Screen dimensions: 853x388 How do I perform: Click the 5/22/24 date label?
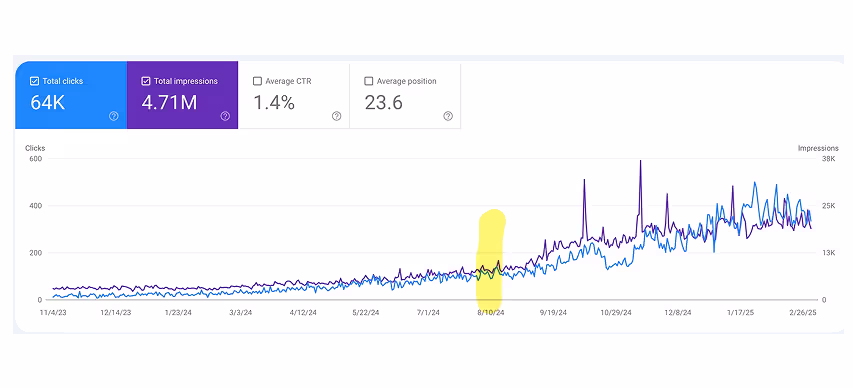[x=367, y=313]
